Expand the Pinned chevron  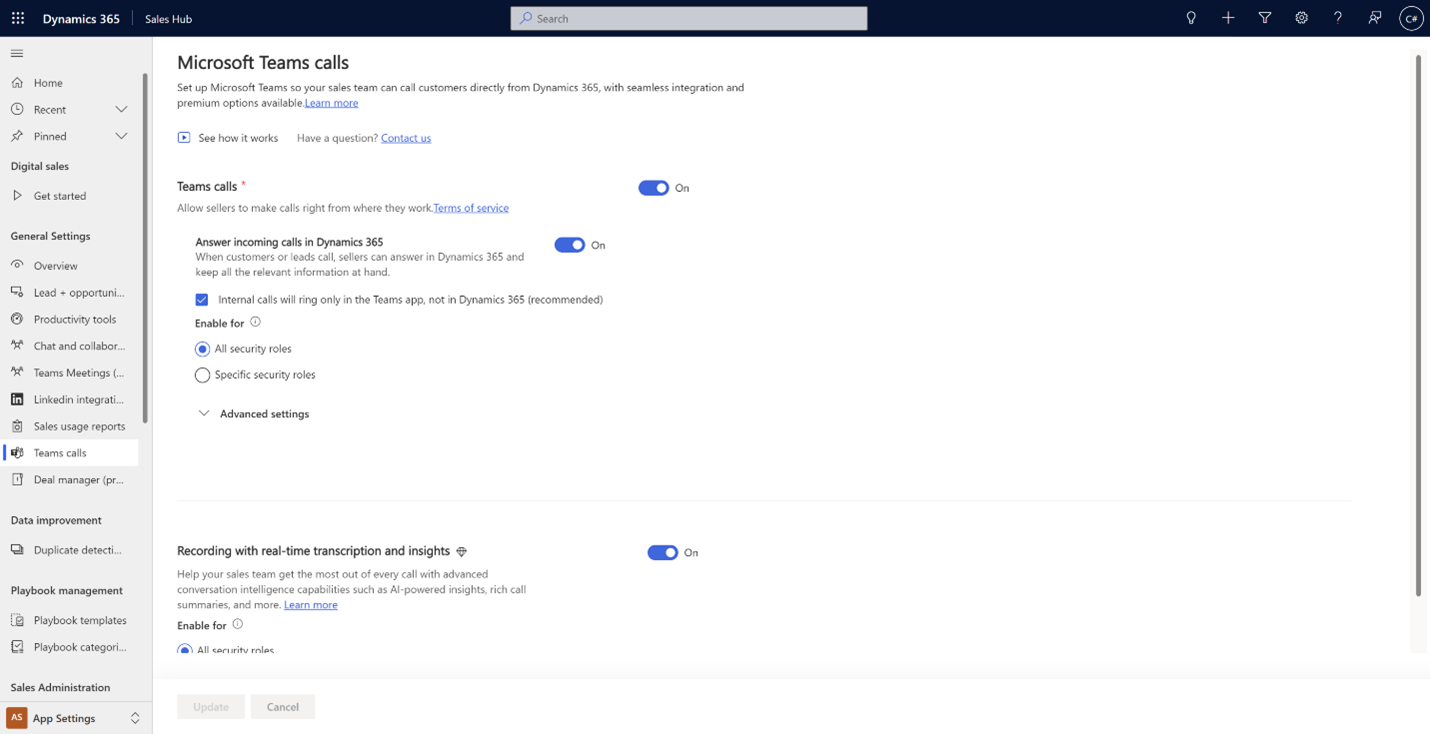click(121, 136)
